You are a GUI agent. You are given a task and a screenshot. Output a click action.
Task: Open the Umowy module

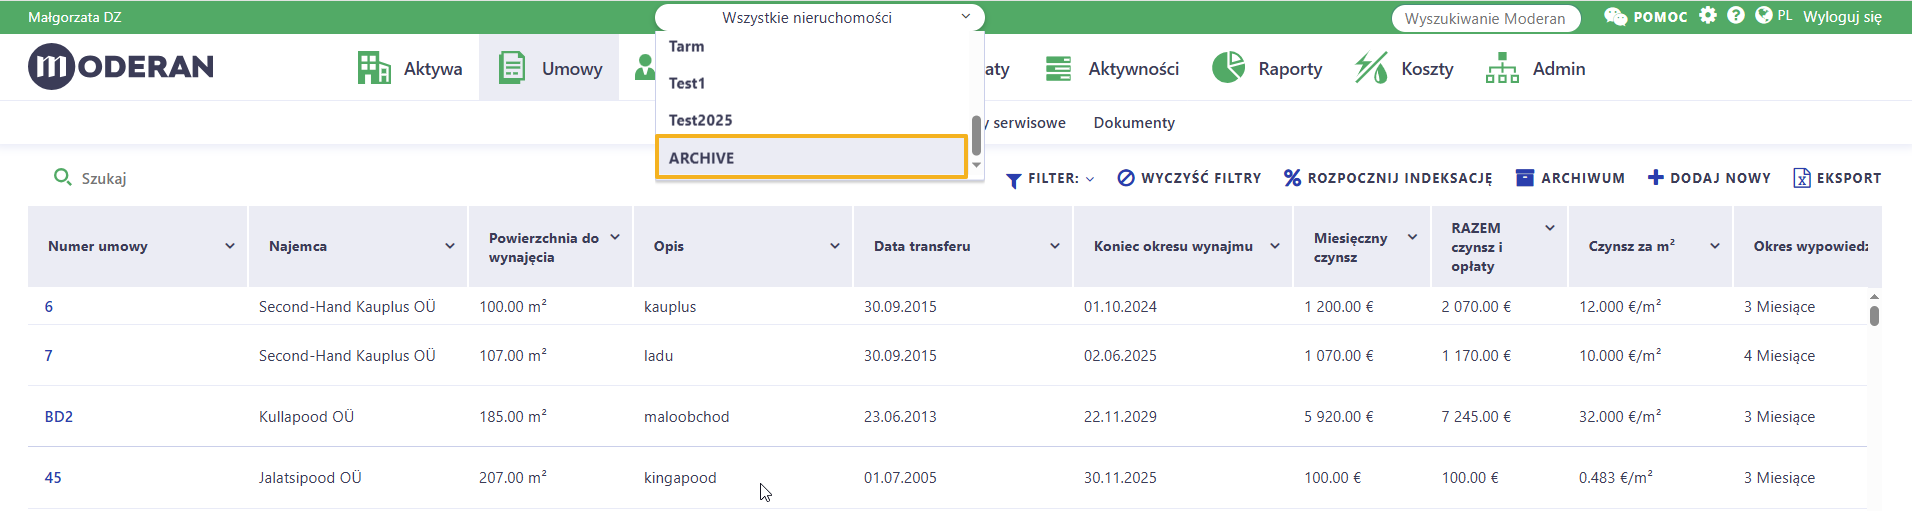549,68
